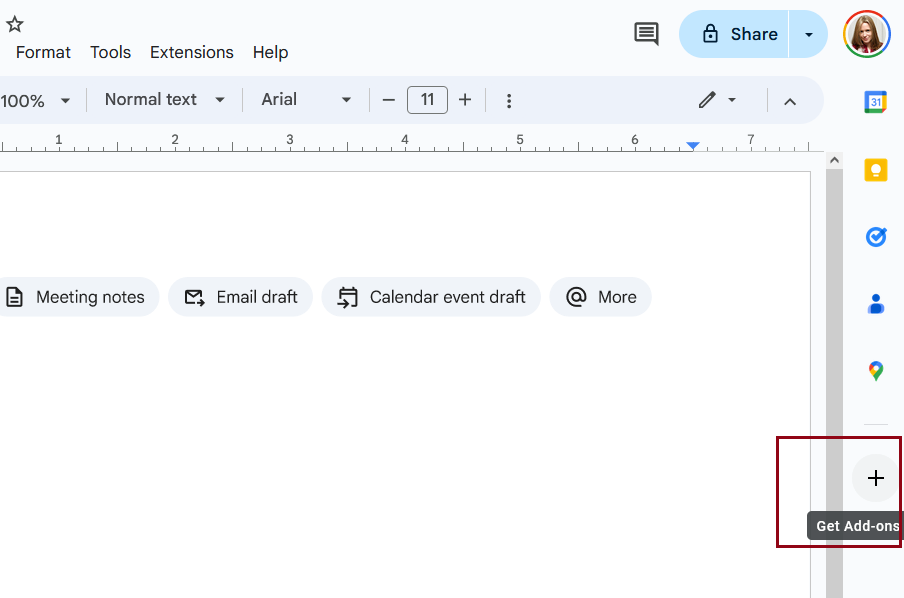Open Google Maps from the sidebar

click(876, 371)
